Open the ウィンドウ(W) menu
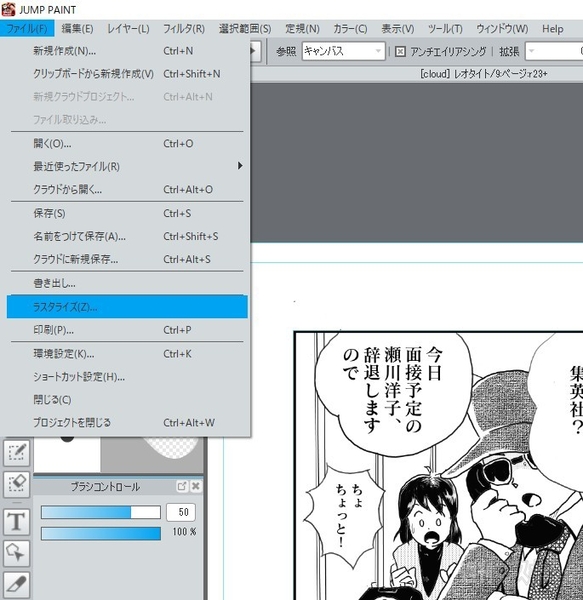 (502, 29)
